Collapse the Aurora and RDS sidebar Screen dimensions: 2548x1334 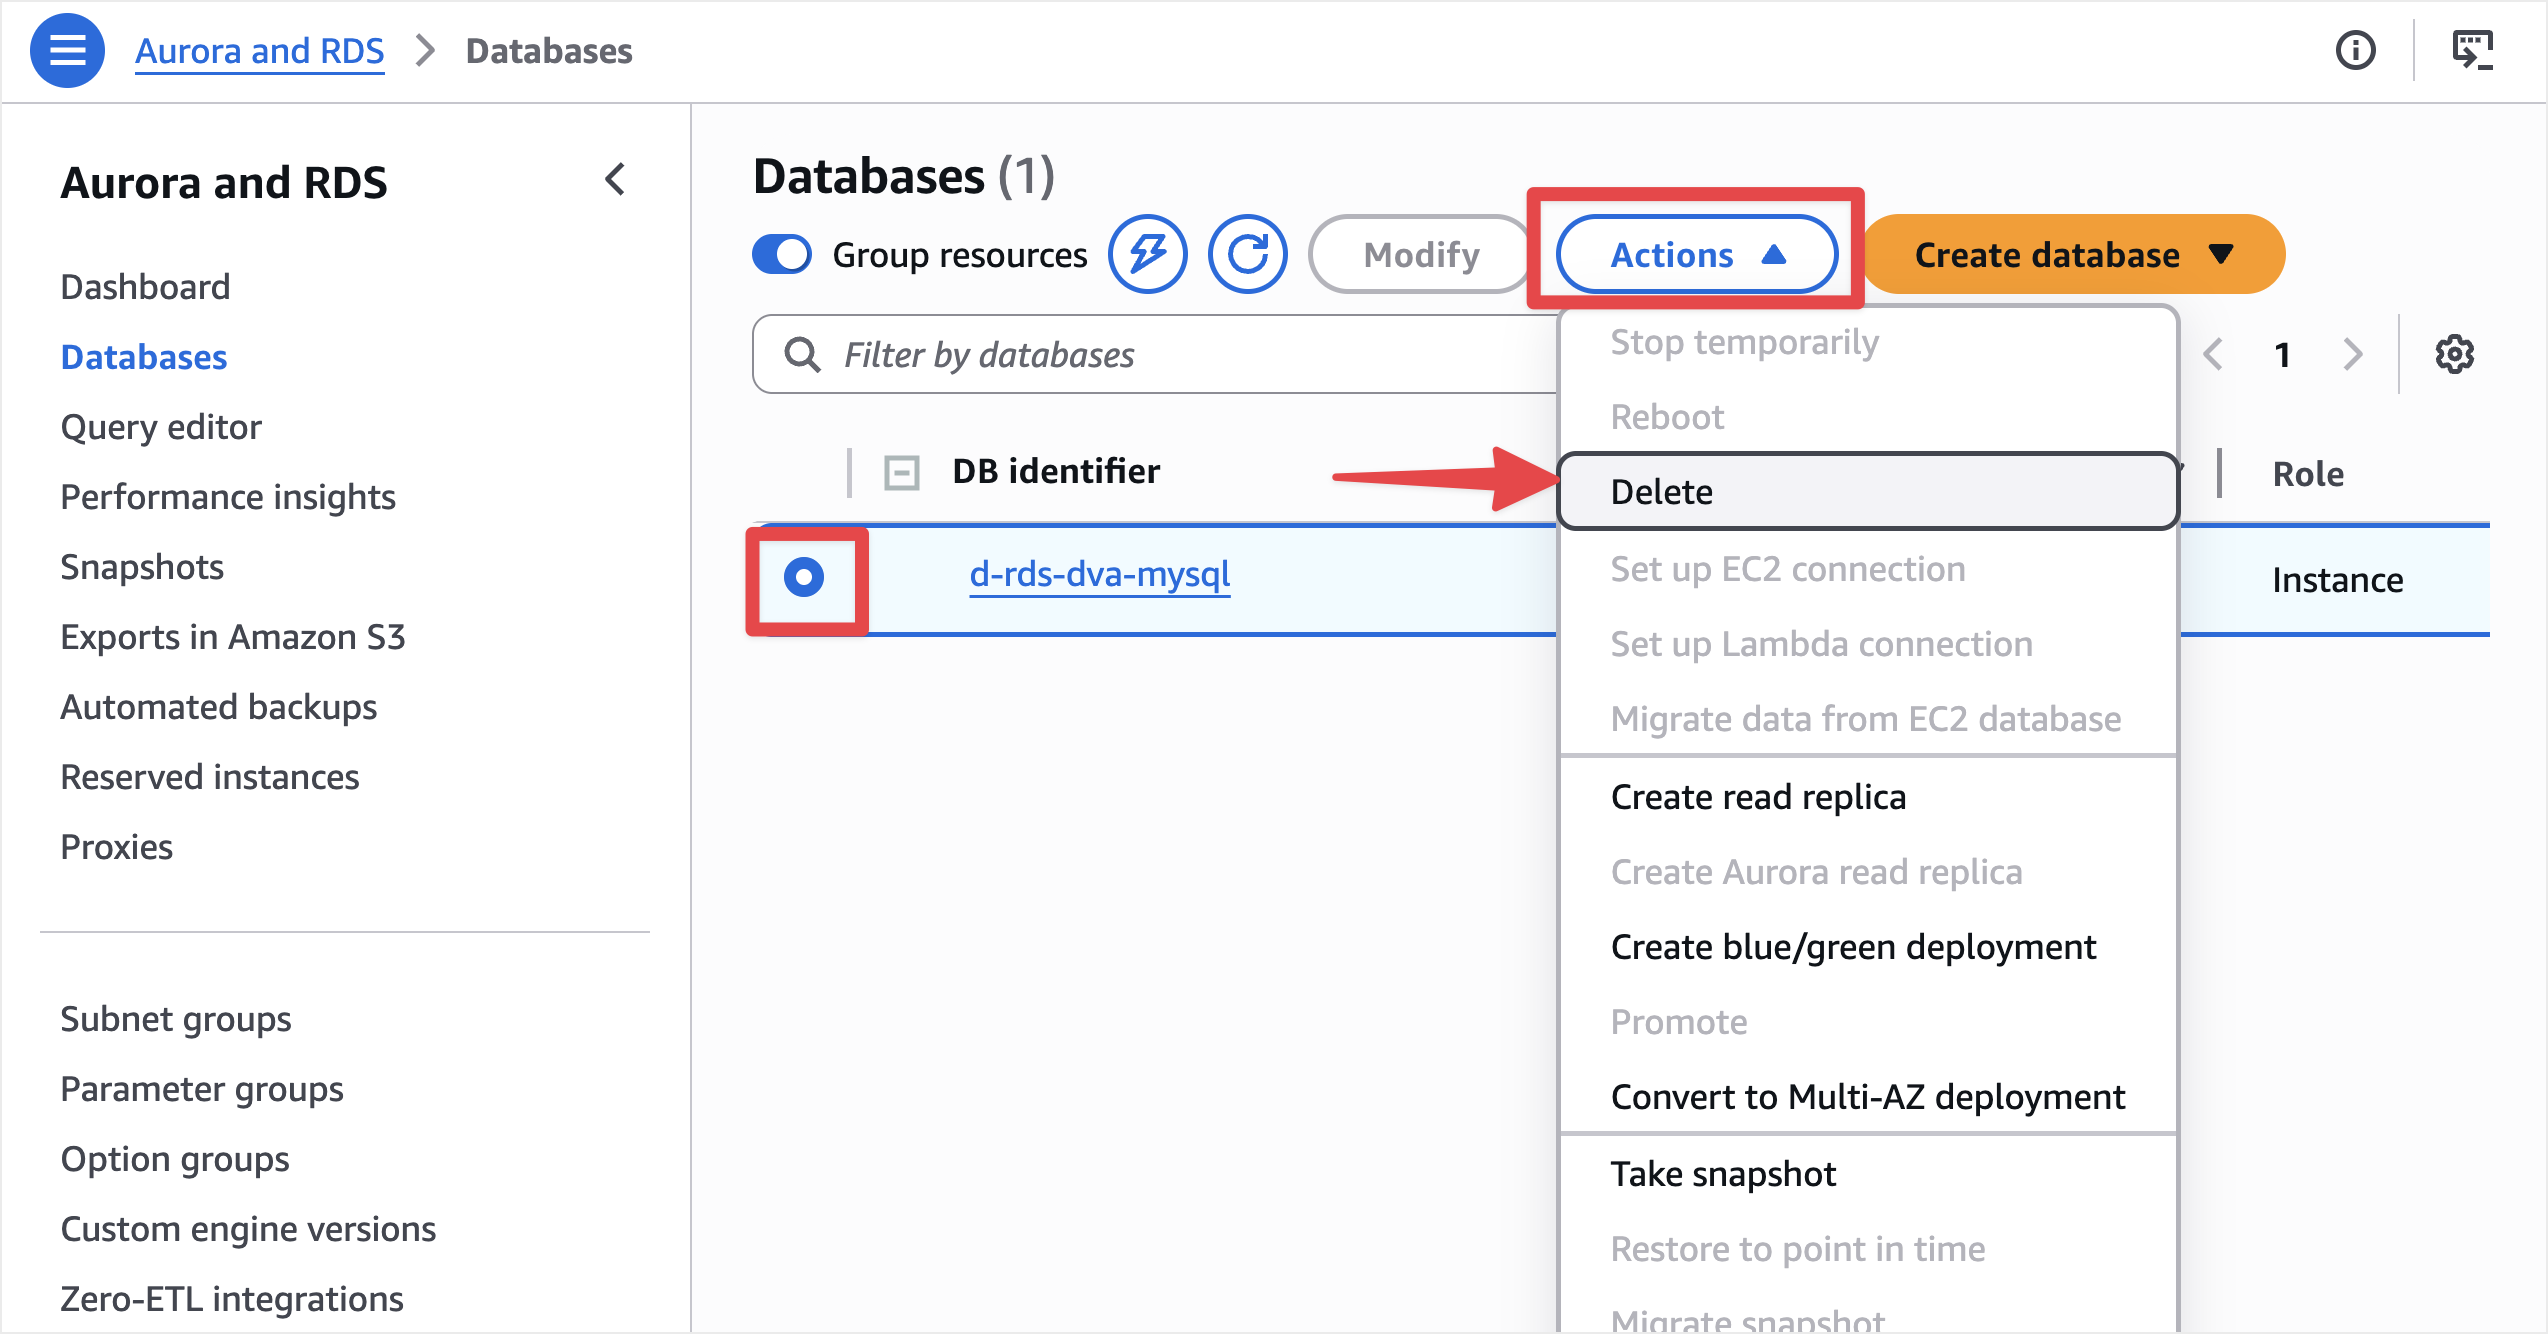tap(615, 180)
